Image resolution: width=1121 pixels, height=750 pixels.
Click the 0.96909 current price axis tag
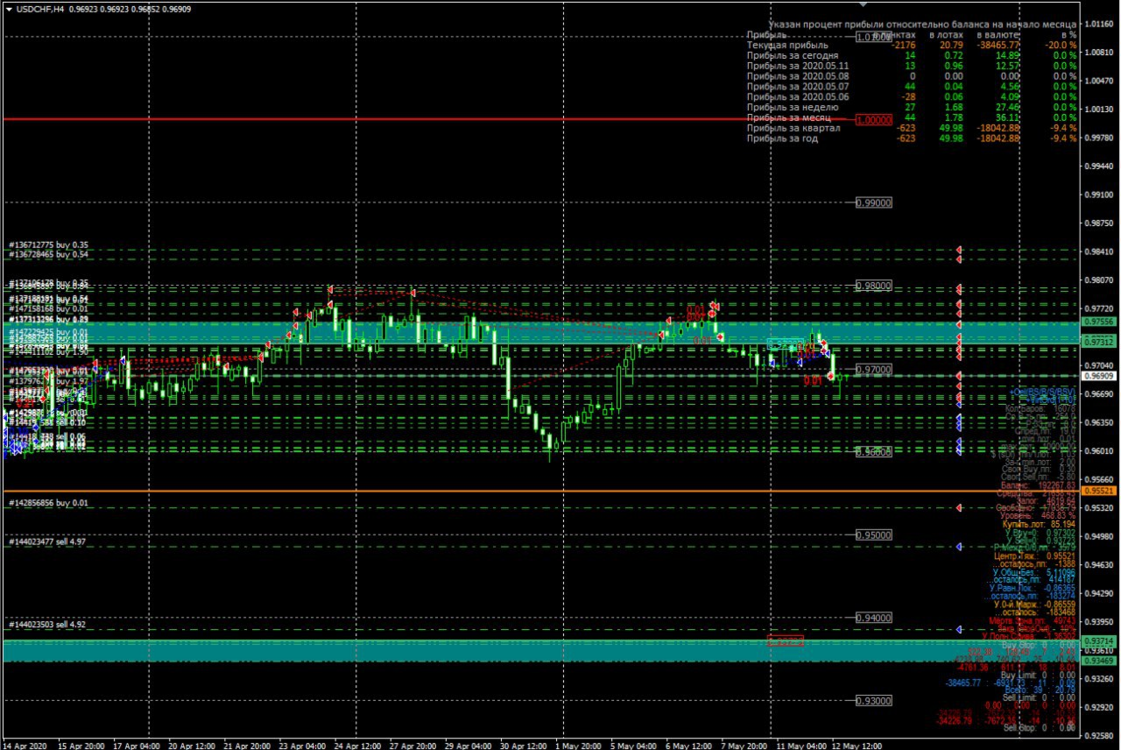pos(1099,376)
